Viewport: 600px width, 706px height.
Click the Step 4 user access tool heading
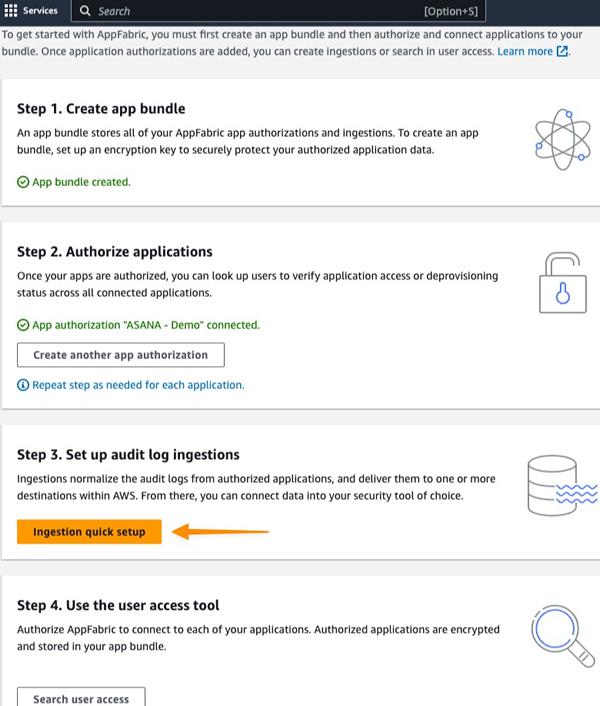point(118,605)
